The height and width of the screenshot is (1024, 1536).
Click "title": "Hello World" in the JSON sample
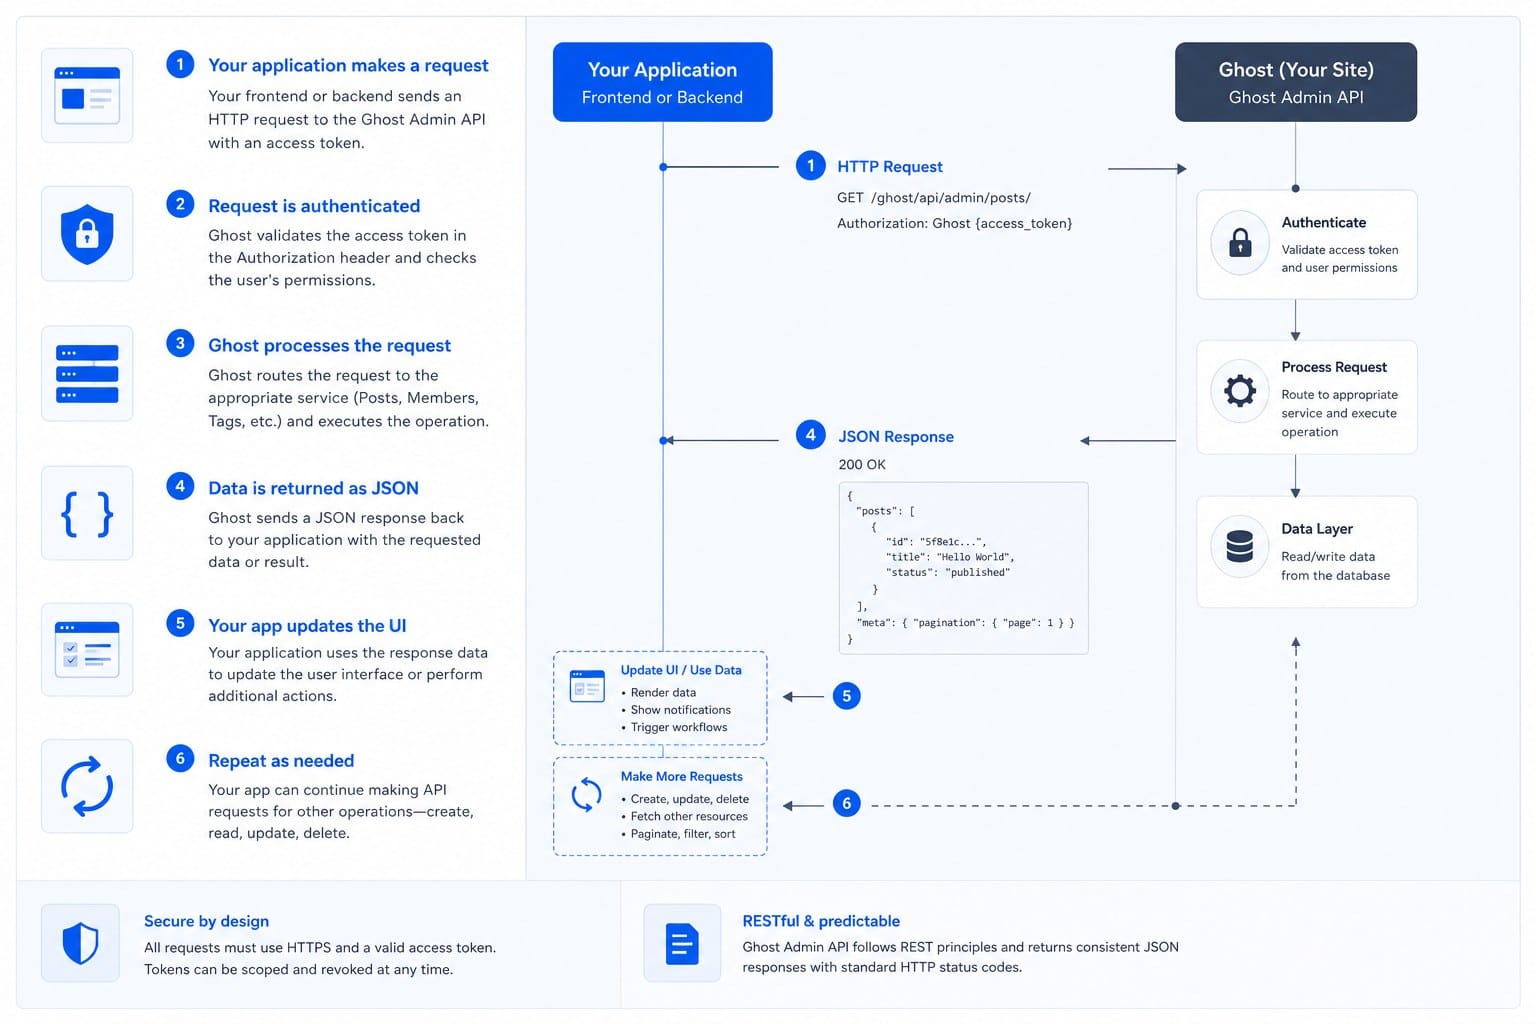pos(950,557)
